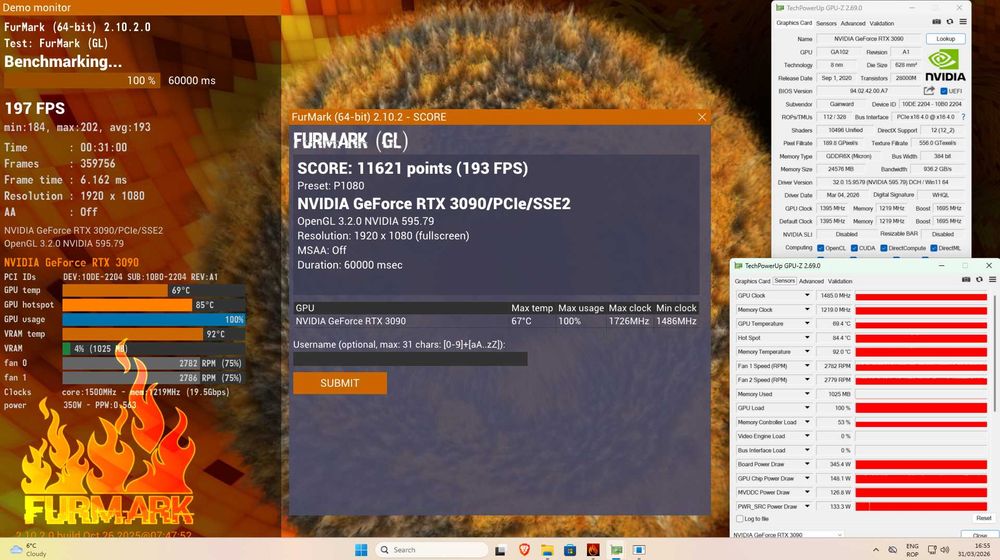Click the Bus Interface question mark icon
The height and width of the screenshot is (560, 1000).
pos(963,117)
